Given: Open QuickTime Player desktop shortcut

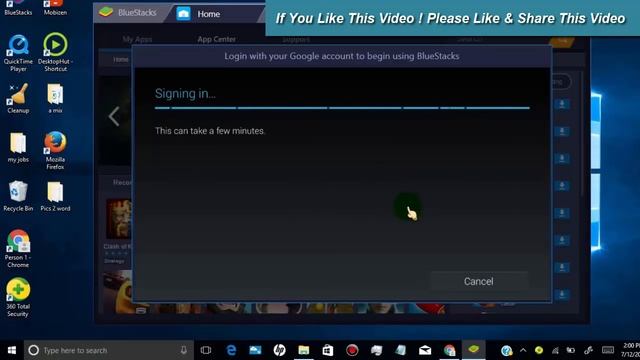Looking at the screenshot, I should pyautogui.click(x=18, y=53).
